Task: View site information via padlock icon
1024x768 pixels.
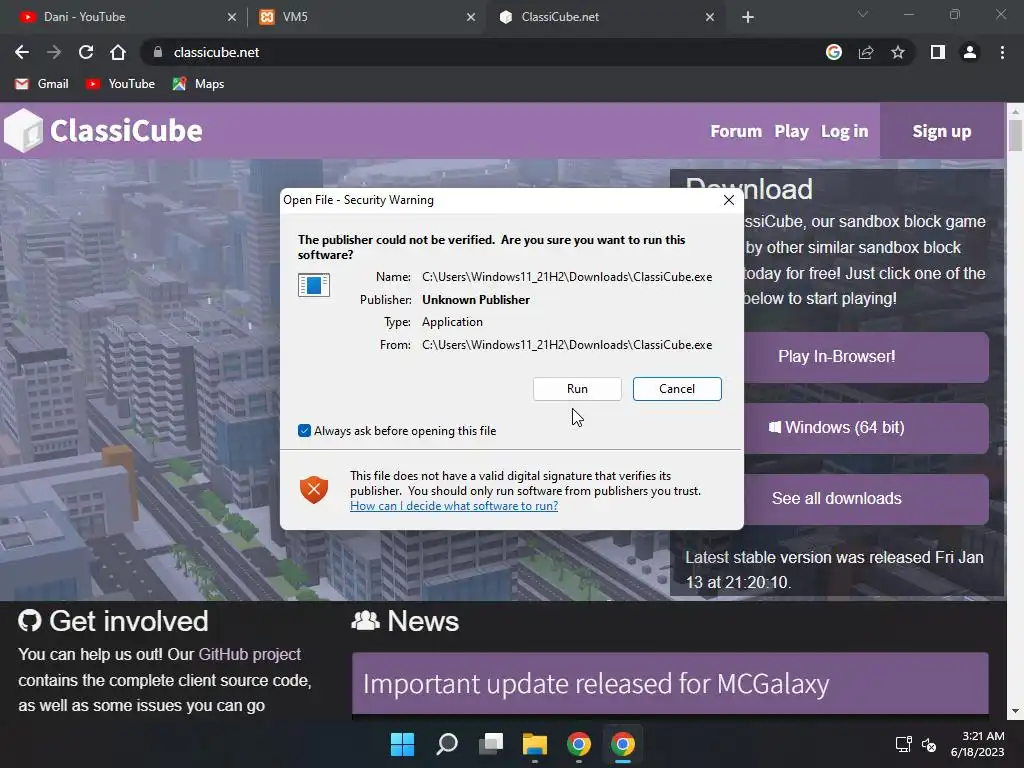Action: [x=157, y=52]
